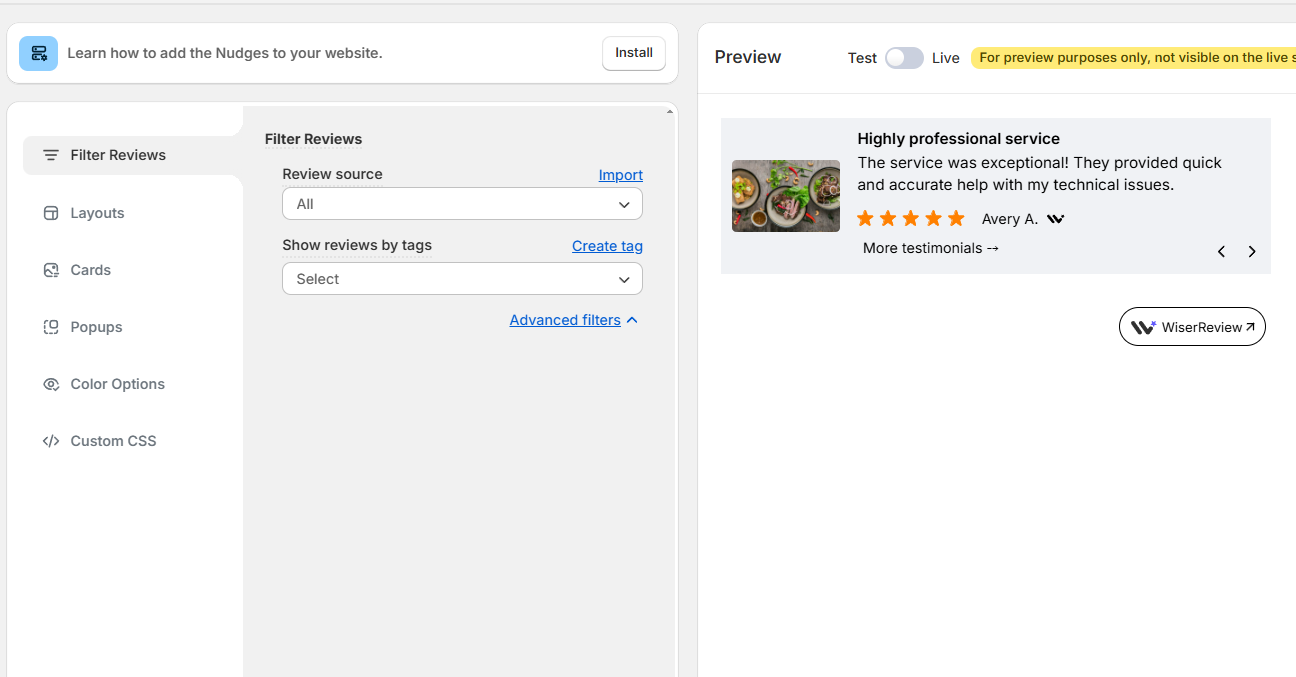The height and width of the screenshot is (677, 1296).
Task: Click the Custom CSS code icon
Action: click(51, 441)
